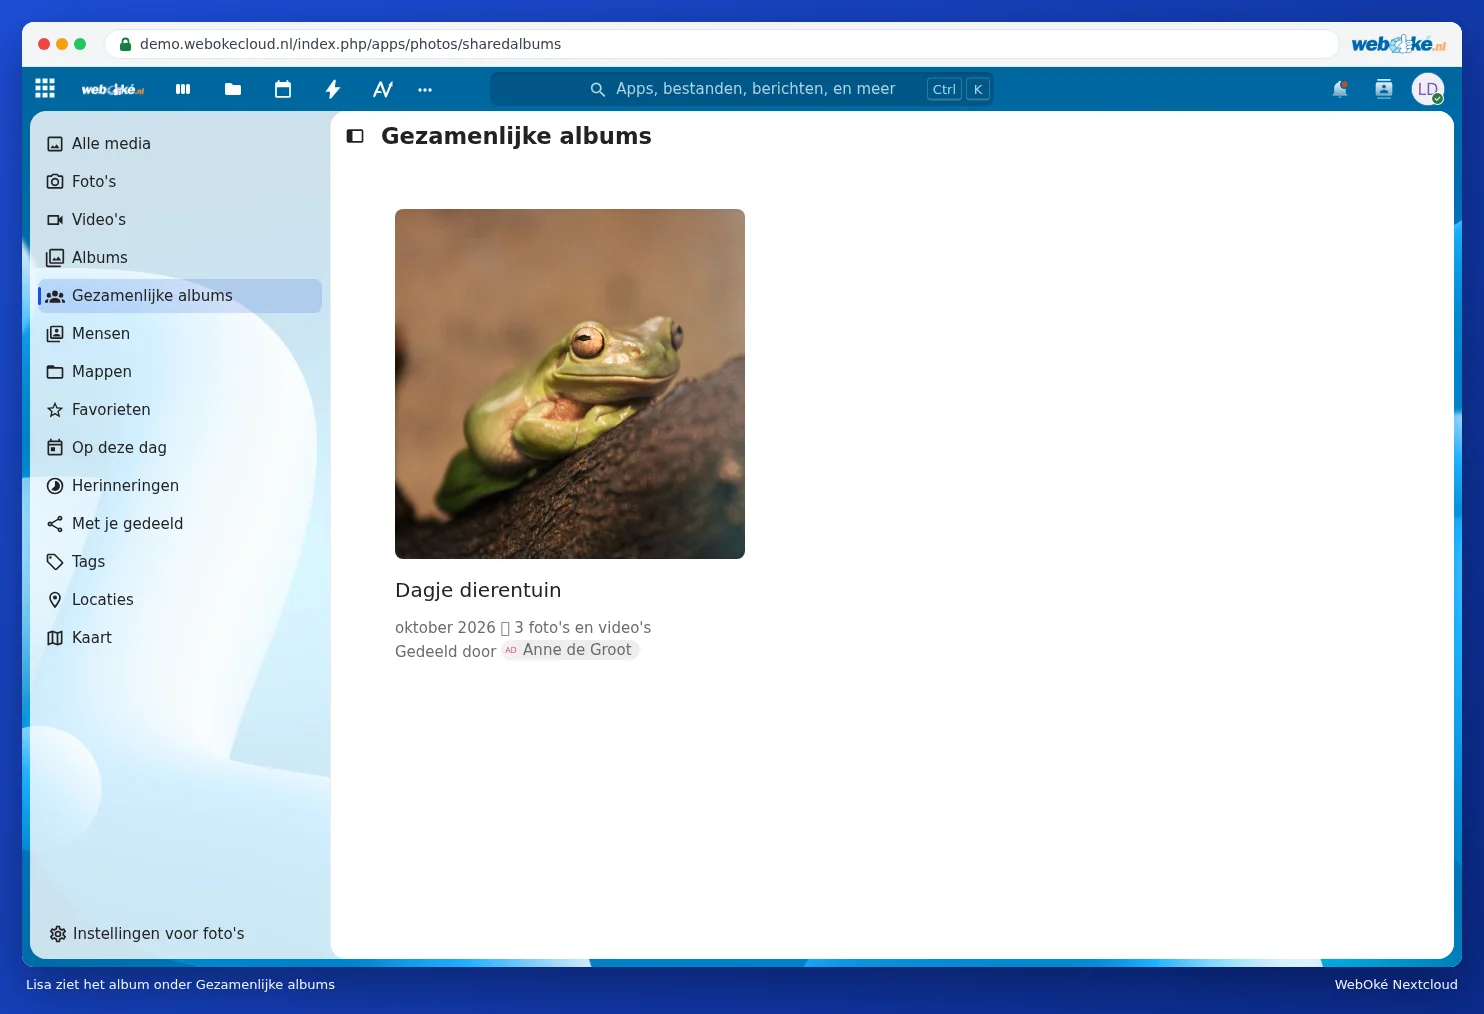Open Op deze dag

point(180,448)
